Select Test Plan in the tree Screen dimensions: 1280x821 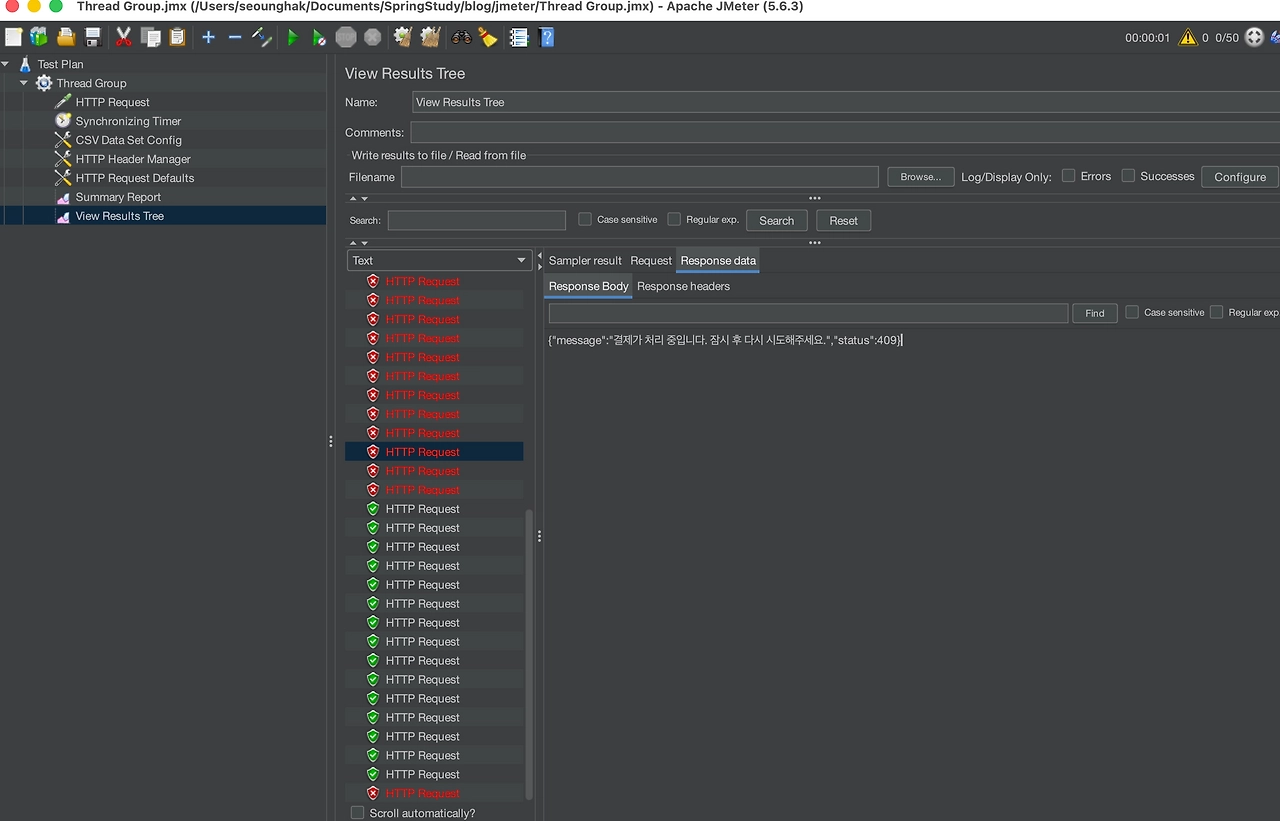(60, 64)
